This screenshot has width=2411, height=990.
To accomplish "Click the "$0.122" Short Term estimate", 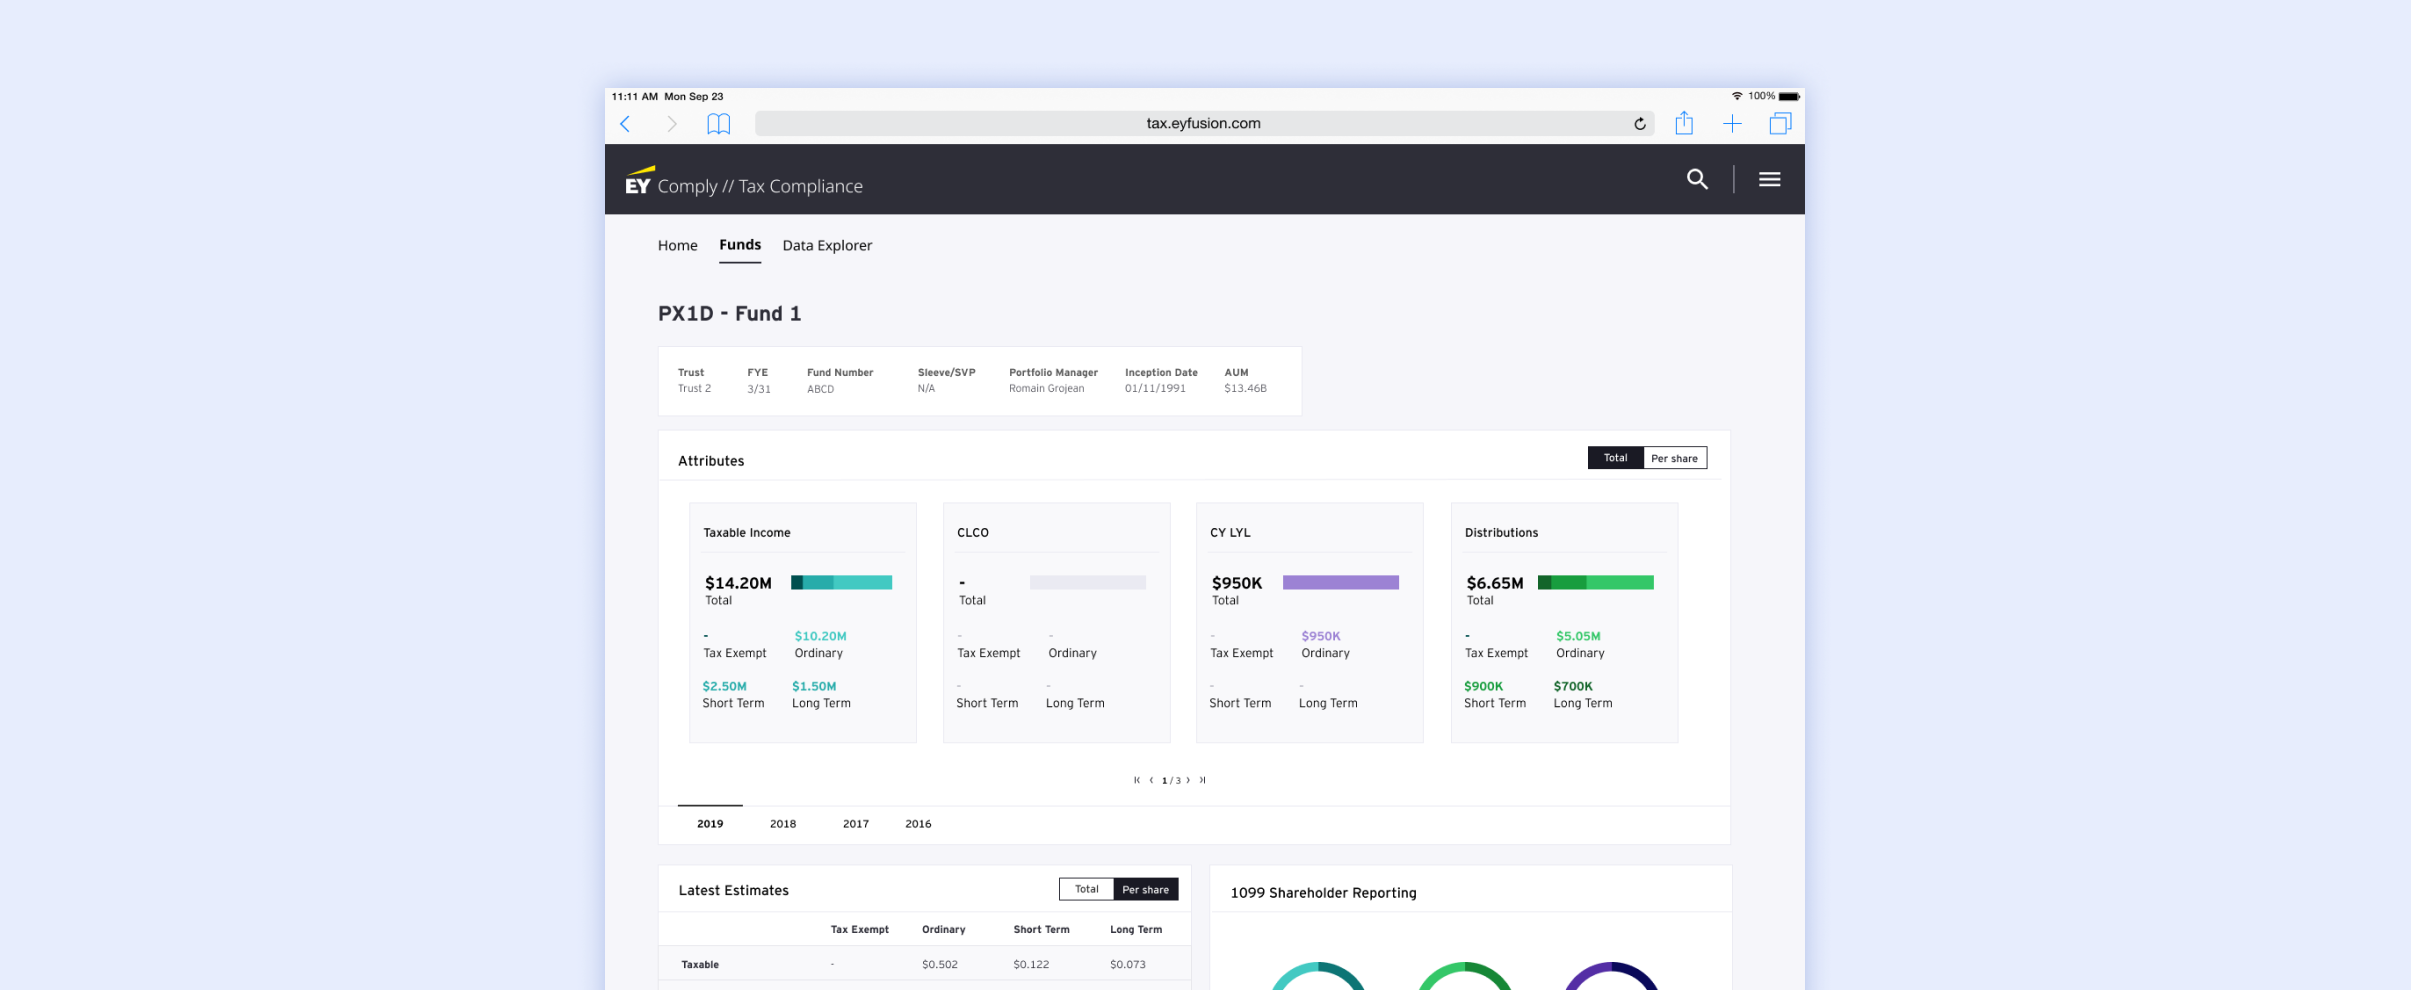I will tap(1031, 965).
